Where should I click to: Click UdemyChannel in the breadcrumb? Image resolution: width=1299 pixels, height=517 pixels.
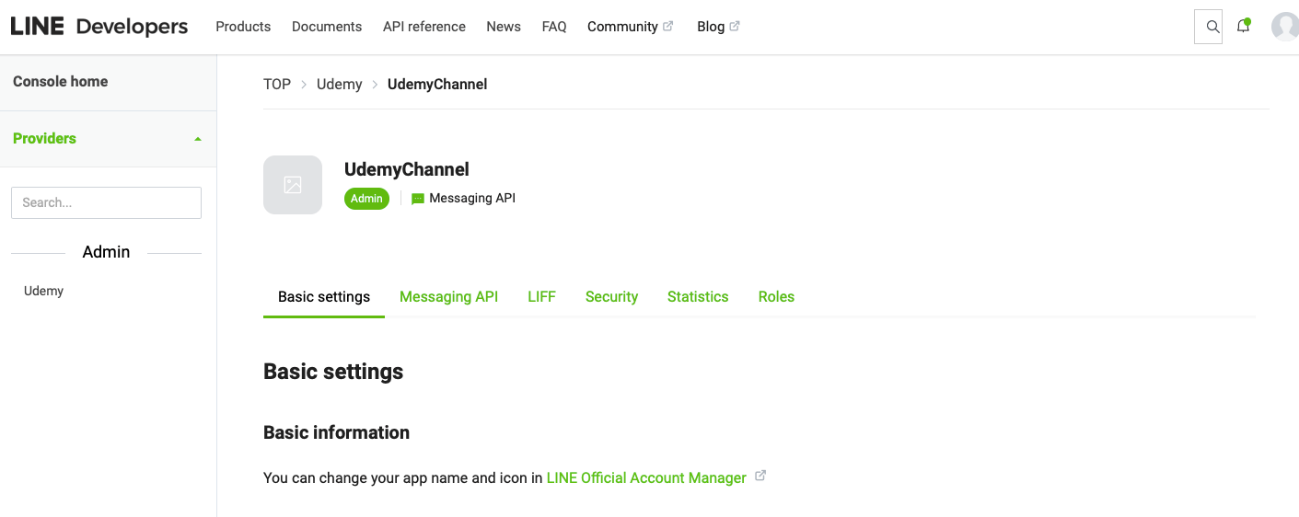coord(437,84)
